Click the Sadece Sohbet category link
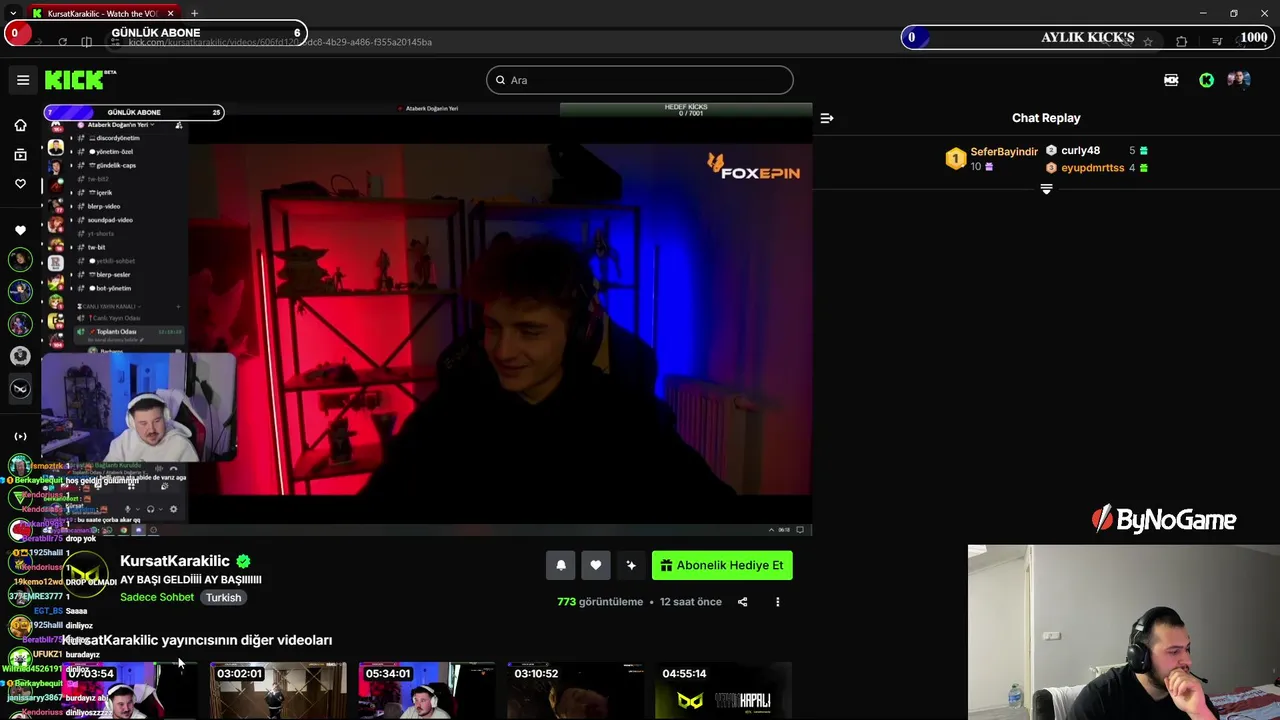This screenshot has width=1280, height=720. (x=157, y=597)
